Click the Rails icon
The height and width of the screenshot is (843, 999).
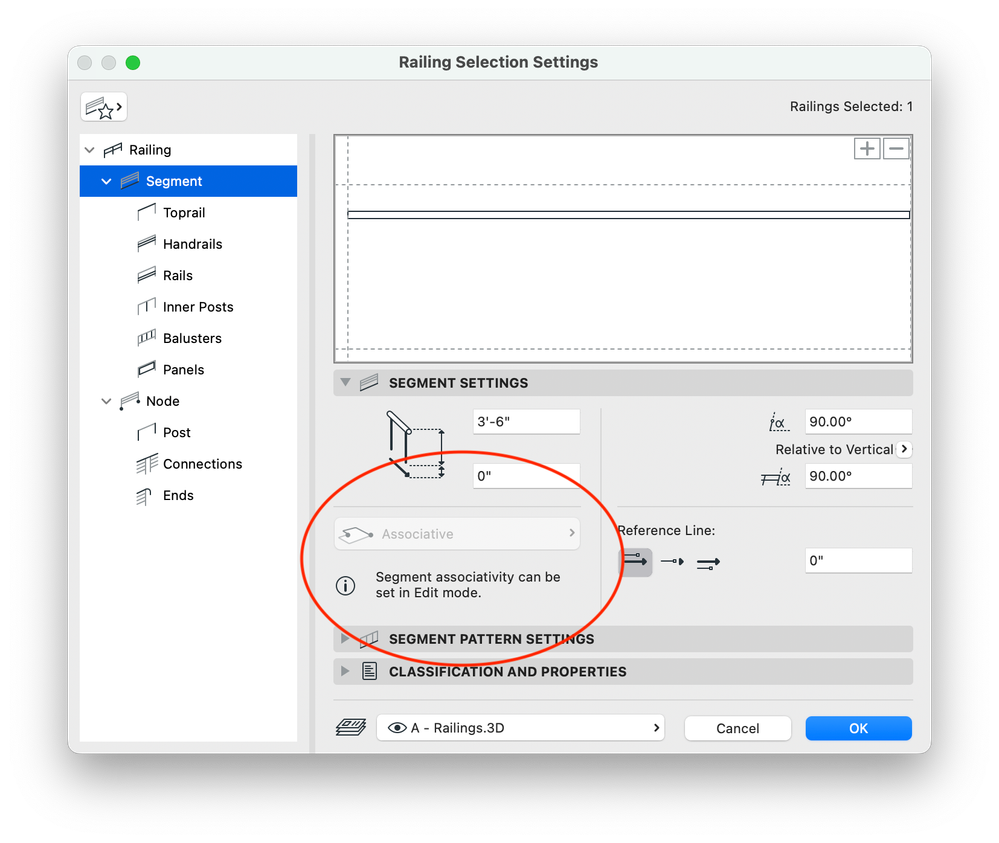(x=147, y=275)
